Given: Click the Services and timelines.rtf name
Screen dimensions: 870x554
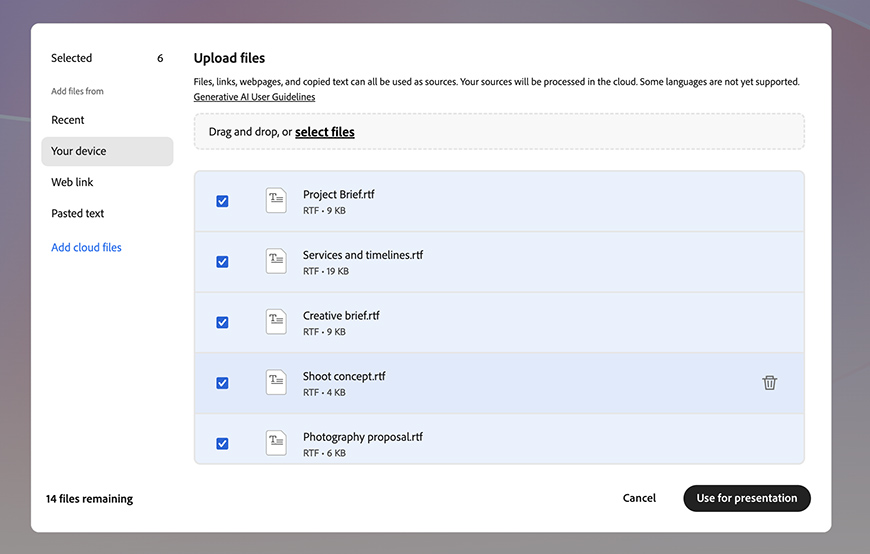Looking at the screenshot, I should (363, 255).
